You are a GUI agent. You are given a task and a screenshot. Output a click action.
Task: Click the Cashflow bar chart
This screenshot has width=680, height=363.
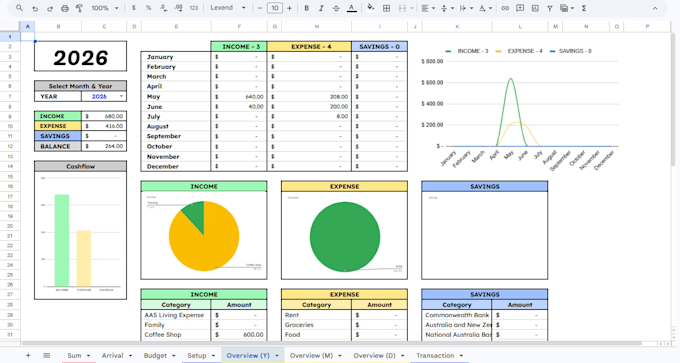(x=81, y=235)
